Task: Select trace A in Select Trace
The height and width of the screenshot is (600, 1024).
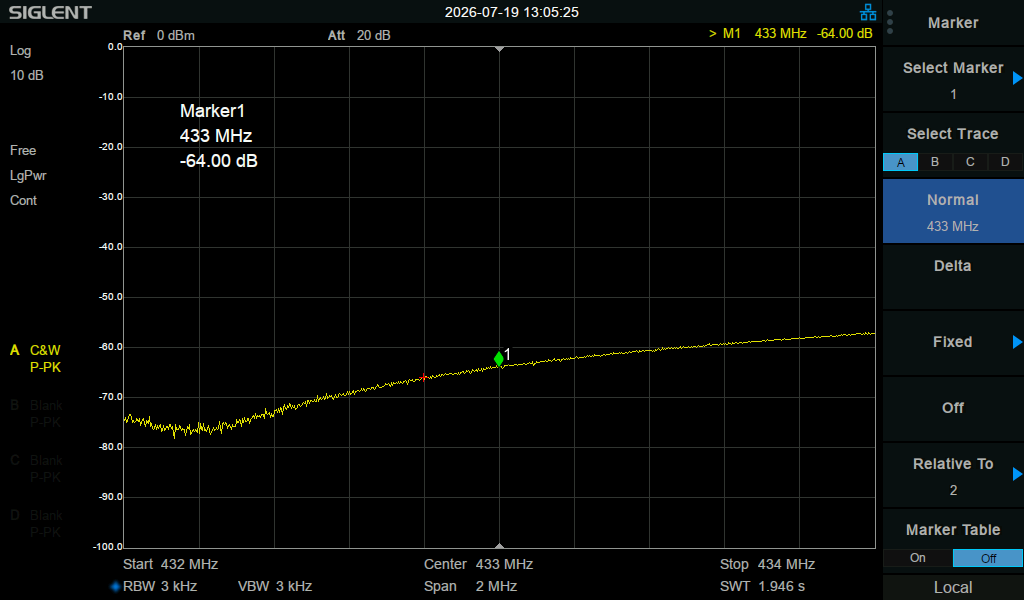Action: click(901, 162)
